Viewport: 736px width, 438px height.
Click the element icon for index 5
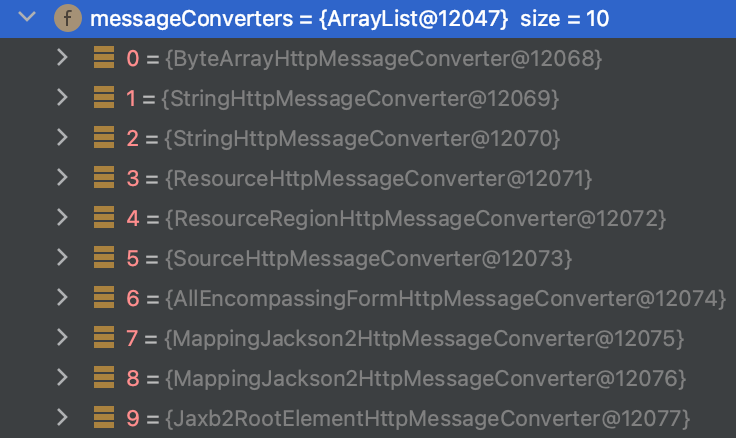coord(103,258)
